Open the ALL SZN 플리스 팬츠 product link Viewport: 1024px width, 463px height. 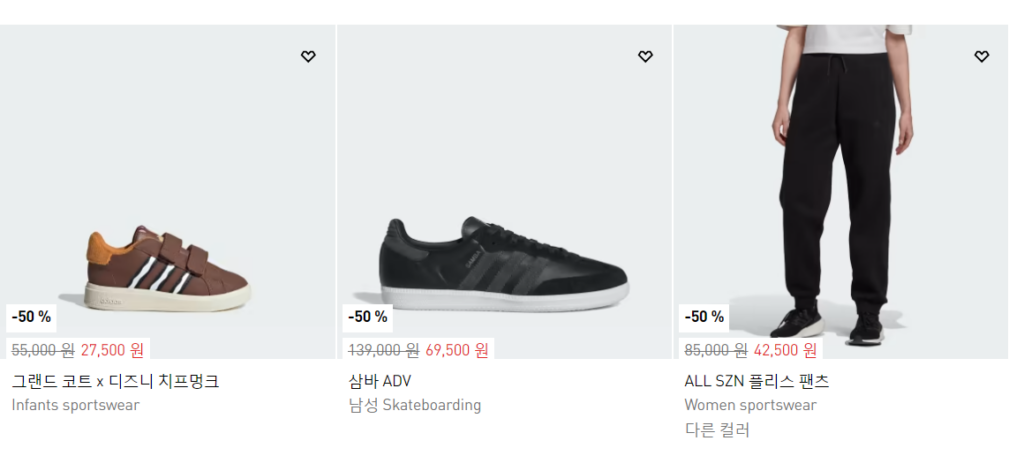[x=757, y=381]
